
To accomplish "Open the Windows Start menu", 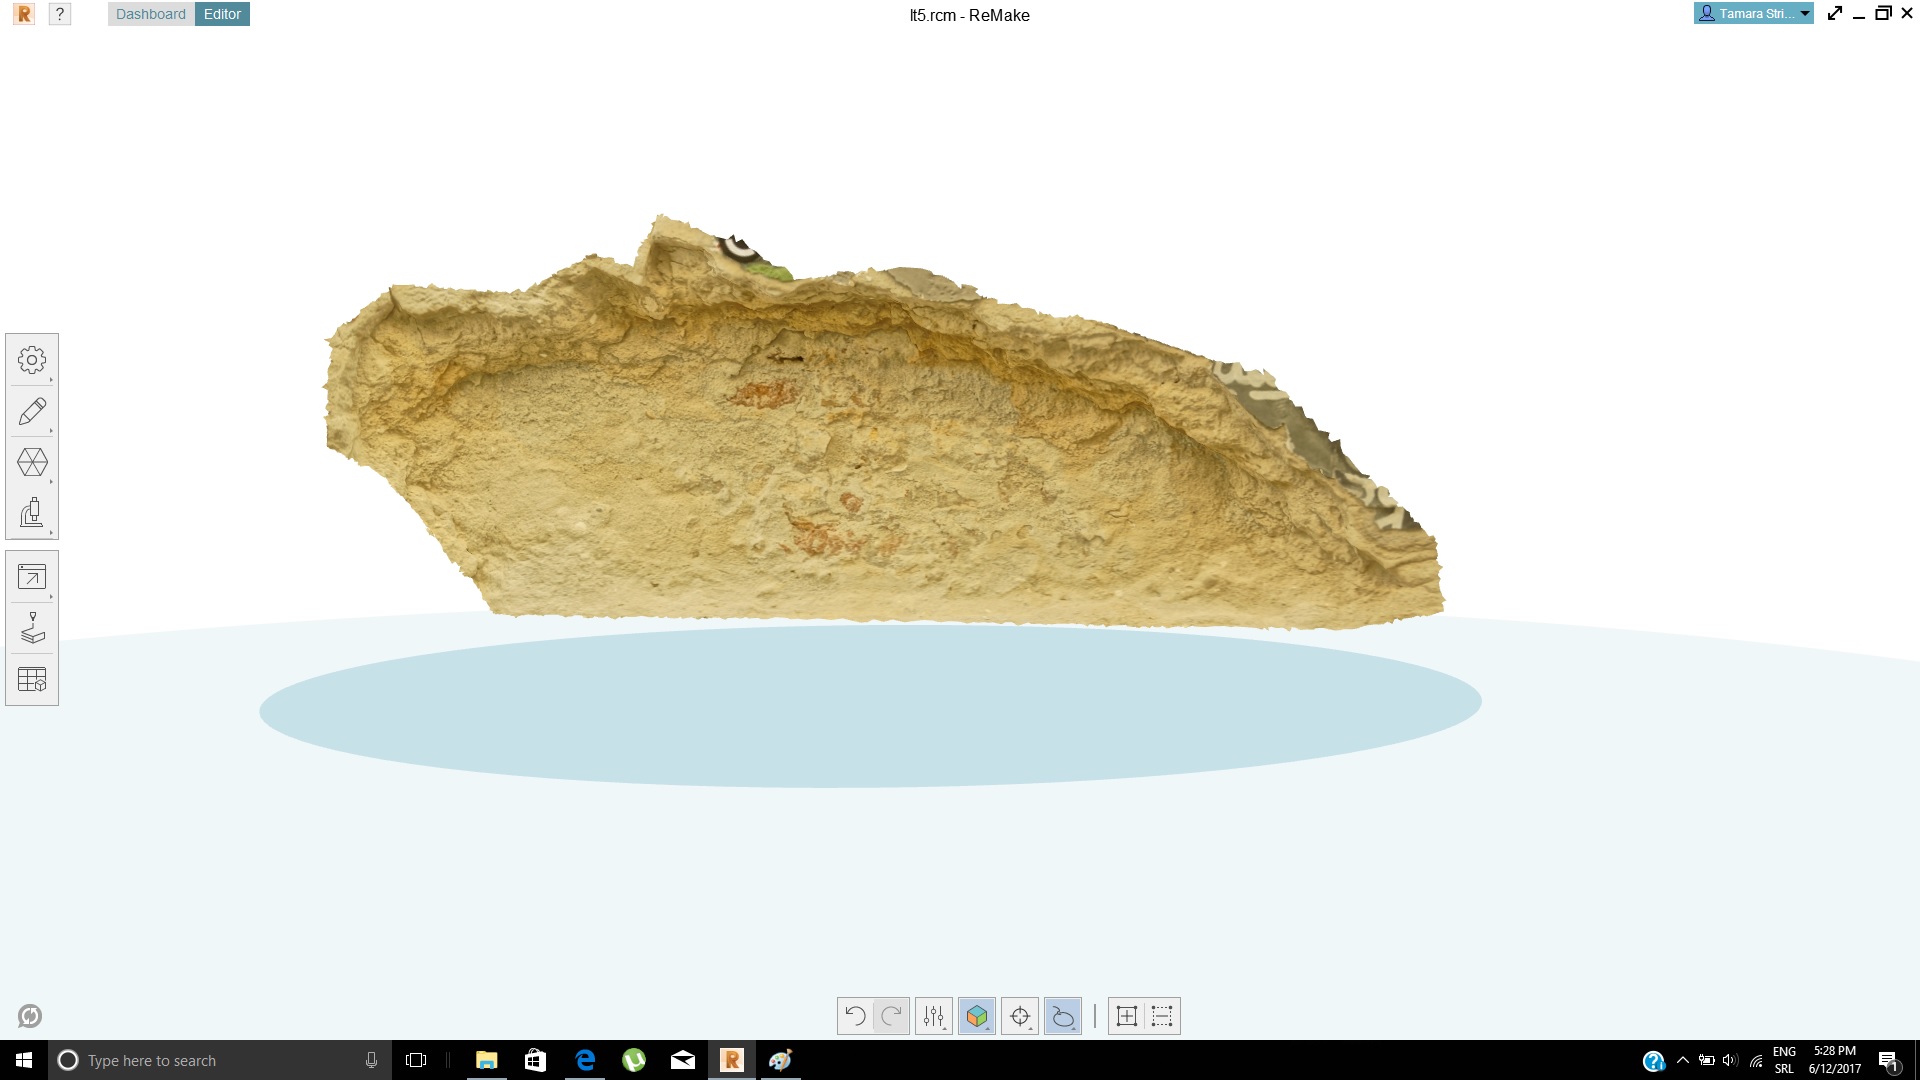I will (x=24, y=1060).
